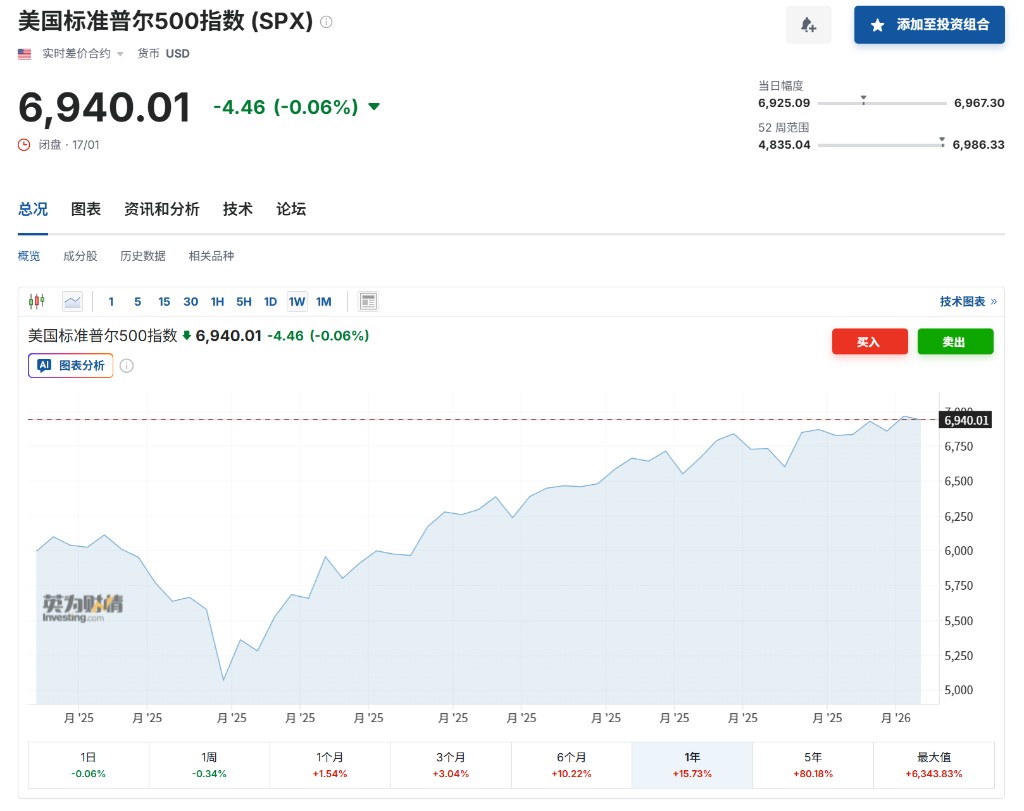The image size is (1024, 811).
Task: Click info icon next to 图表分析
Action: tap(127, 366)
